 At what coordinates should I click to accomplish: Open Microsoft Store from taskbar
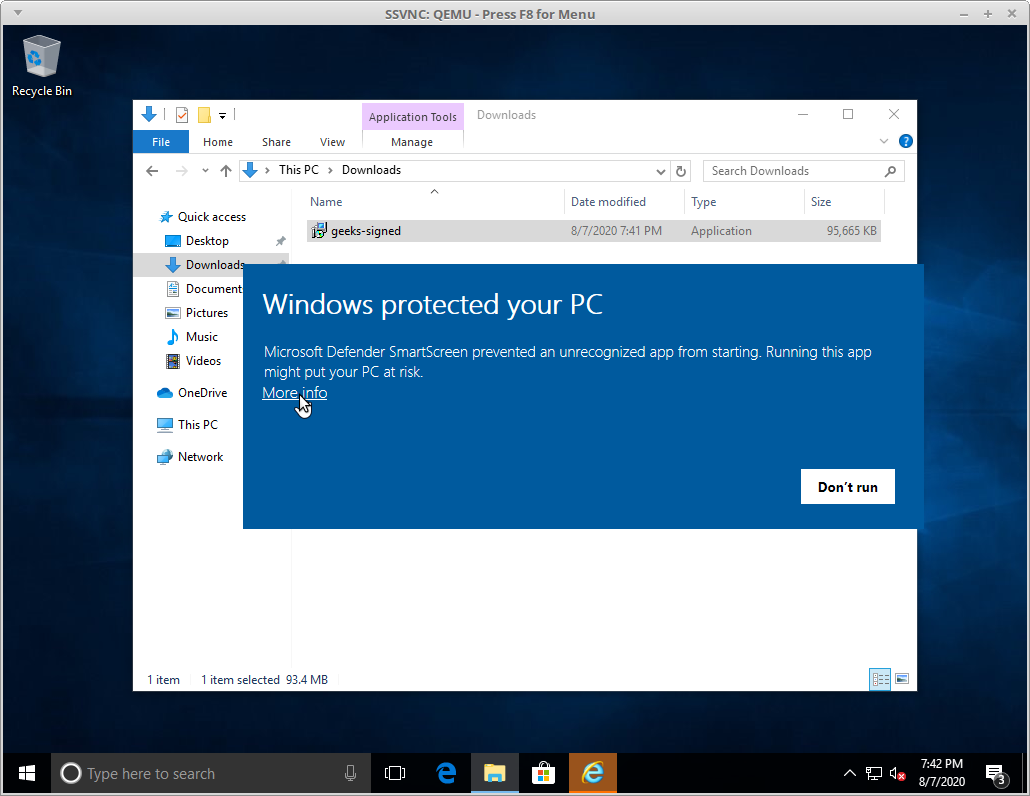pos(543,774)
